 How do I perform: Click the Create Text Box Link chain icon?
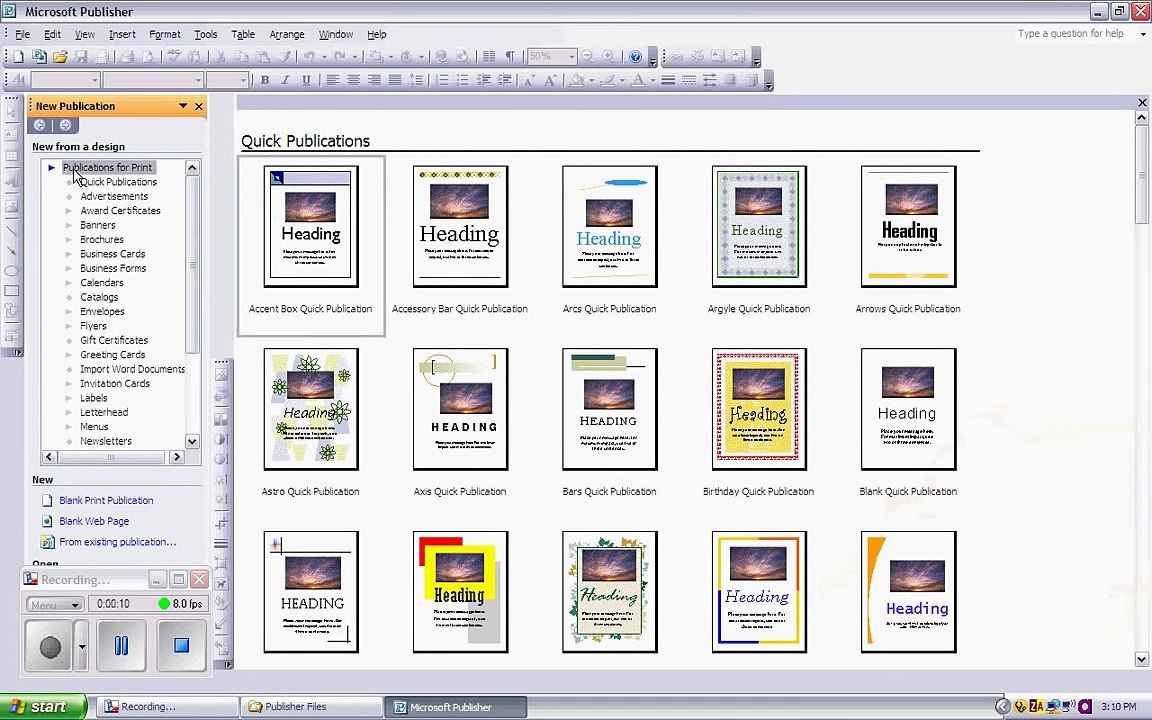coord(676,57)
